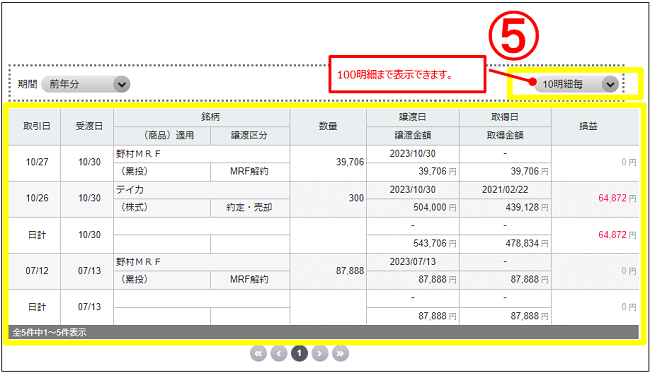
Task: Click the 2021/02/22 acquisition date
Action: pos(505,190)
